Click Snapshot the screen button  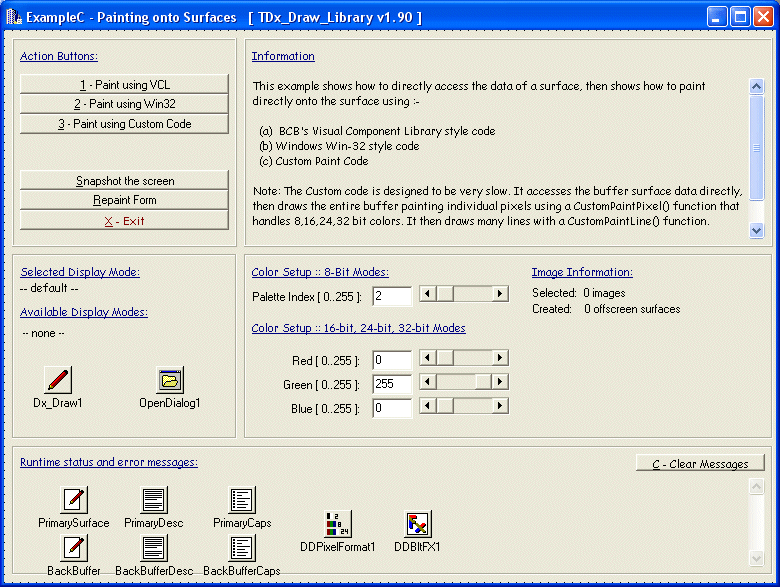[124, 181]
